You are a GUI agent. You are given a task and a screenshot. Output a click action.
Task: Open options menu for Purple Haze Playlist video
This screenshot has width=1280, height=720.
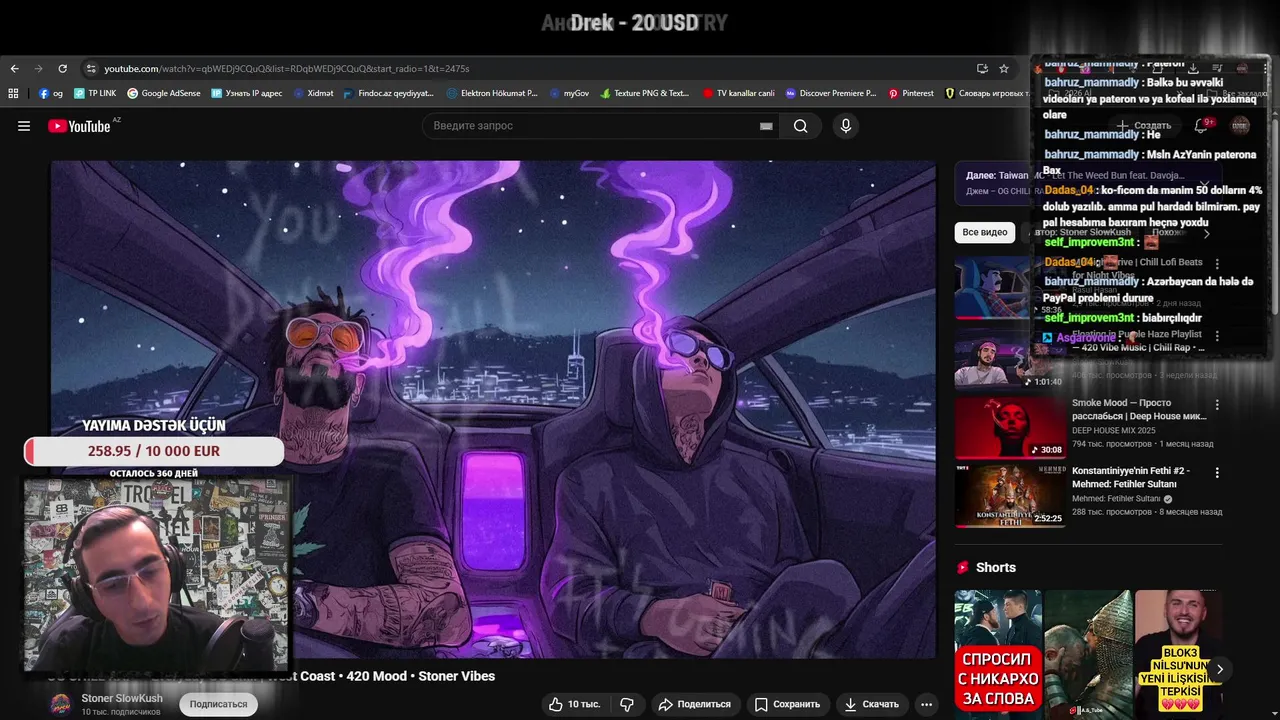pos(1217,335)
